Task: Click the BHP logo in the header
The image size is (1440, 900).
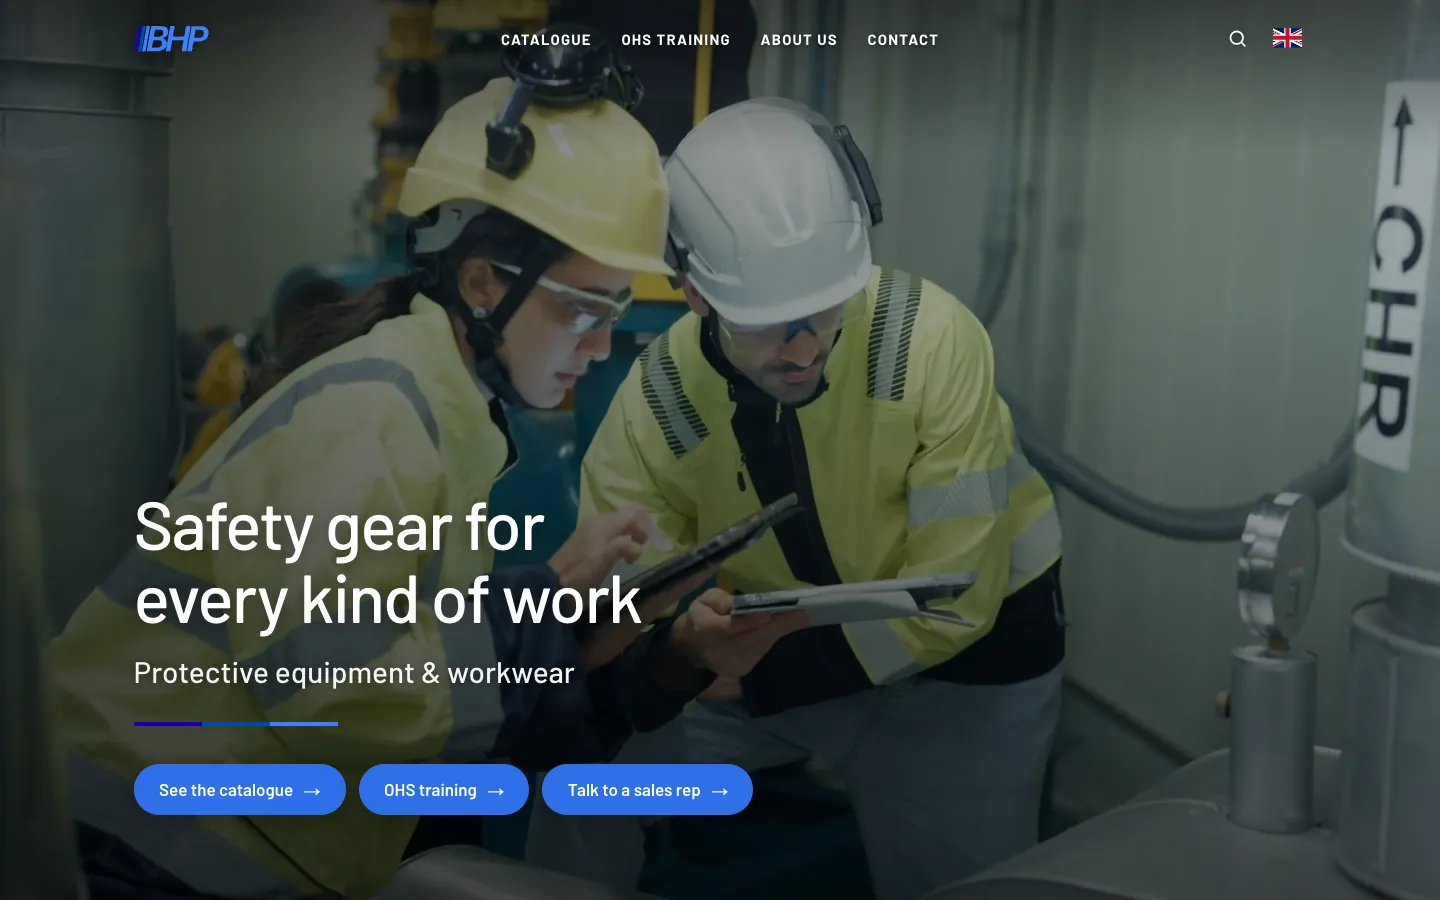Action: 172,39
